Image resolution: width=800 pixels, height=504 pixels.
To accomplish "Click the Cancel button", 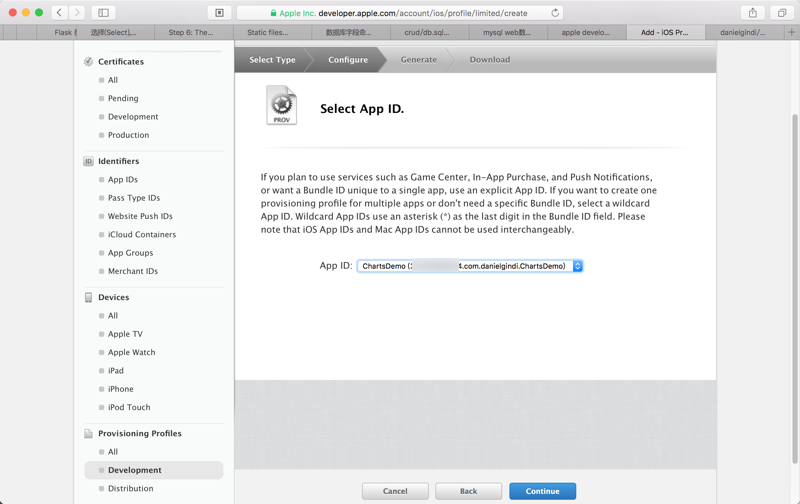I will point(395,491).
